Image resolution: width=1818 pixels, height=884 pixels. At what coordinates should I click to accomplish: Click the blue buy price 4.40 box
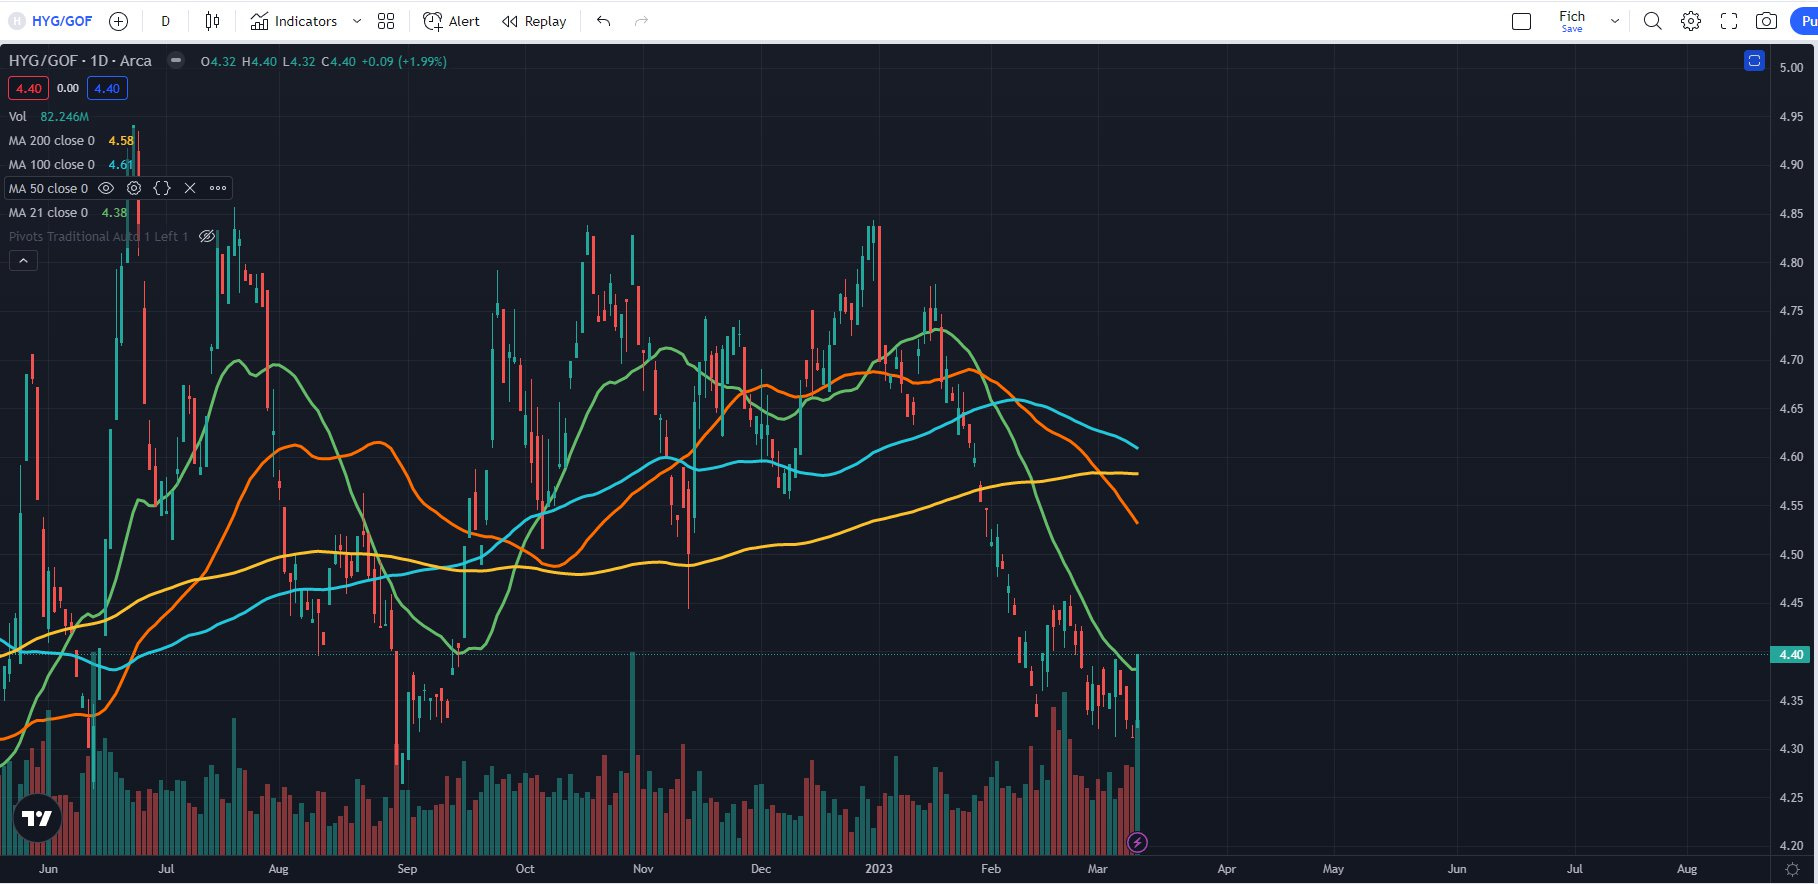tap(107, 88)
